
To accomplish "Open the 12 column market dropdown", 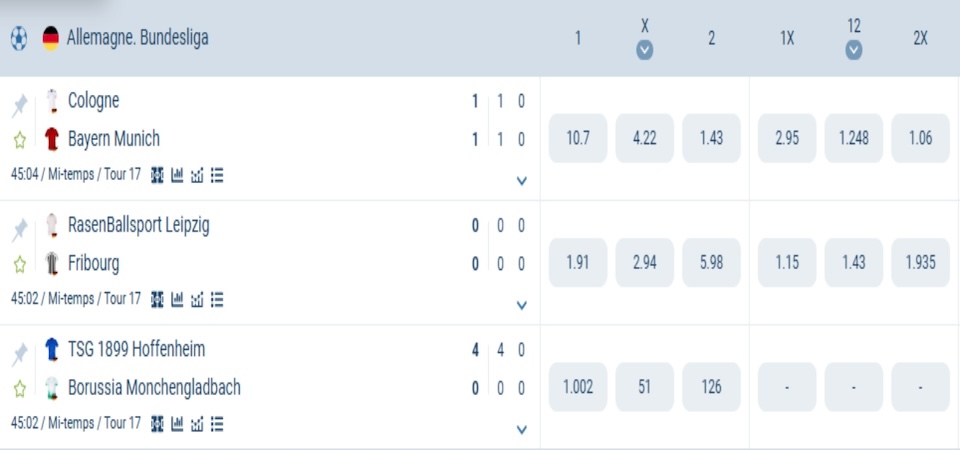I will click(853, 50).
